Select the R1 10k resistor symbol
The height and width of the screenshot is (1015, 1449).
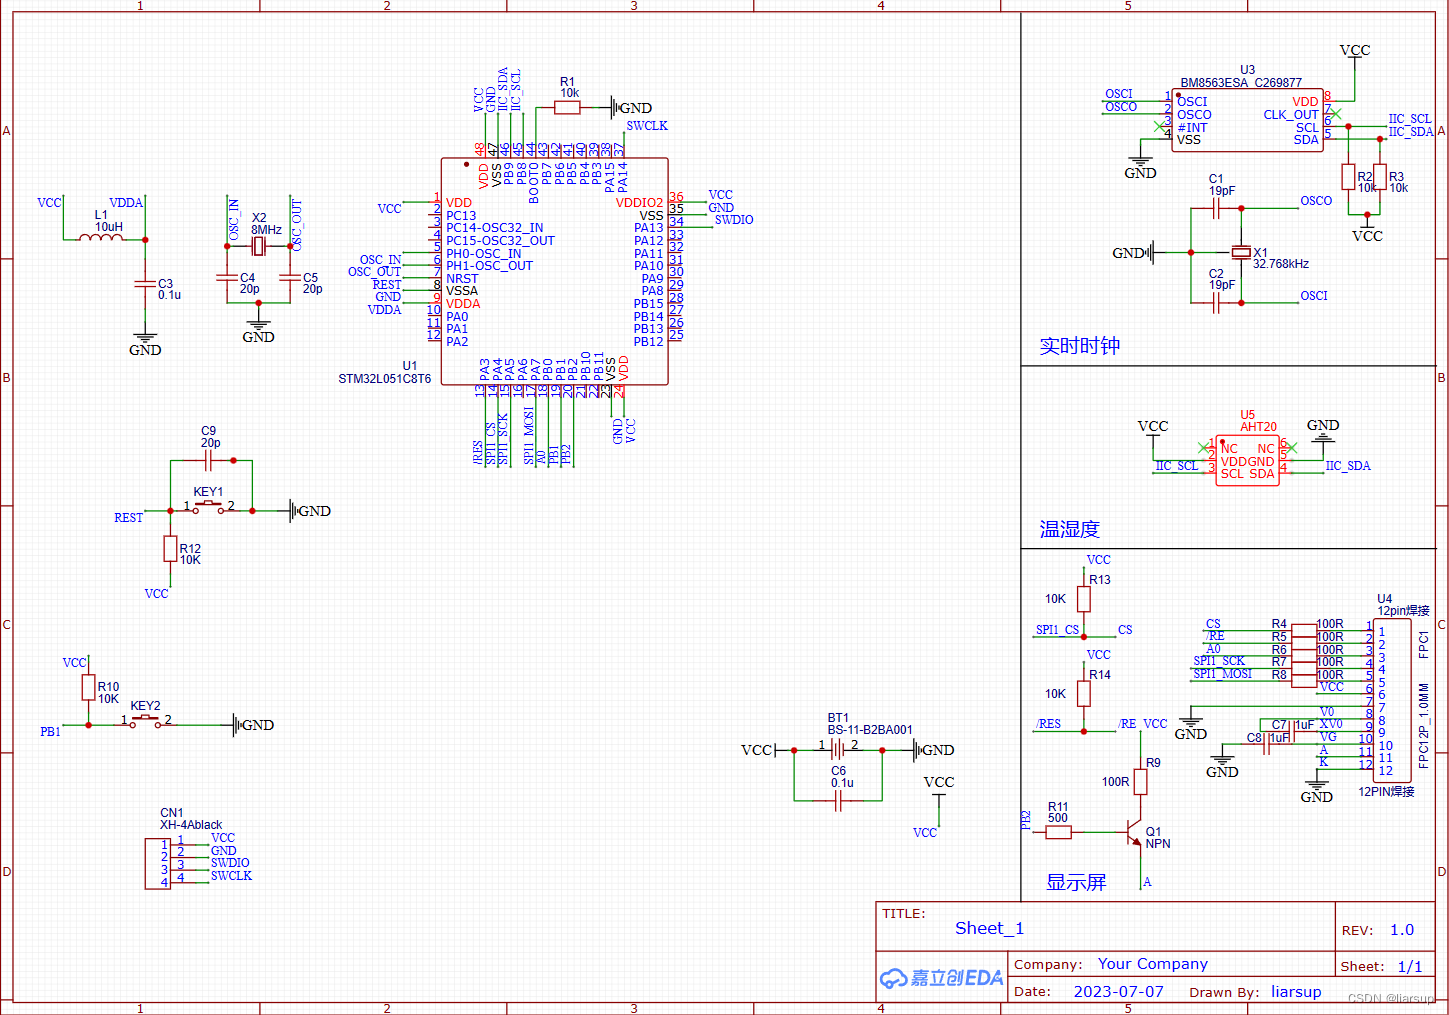(567, 107)
